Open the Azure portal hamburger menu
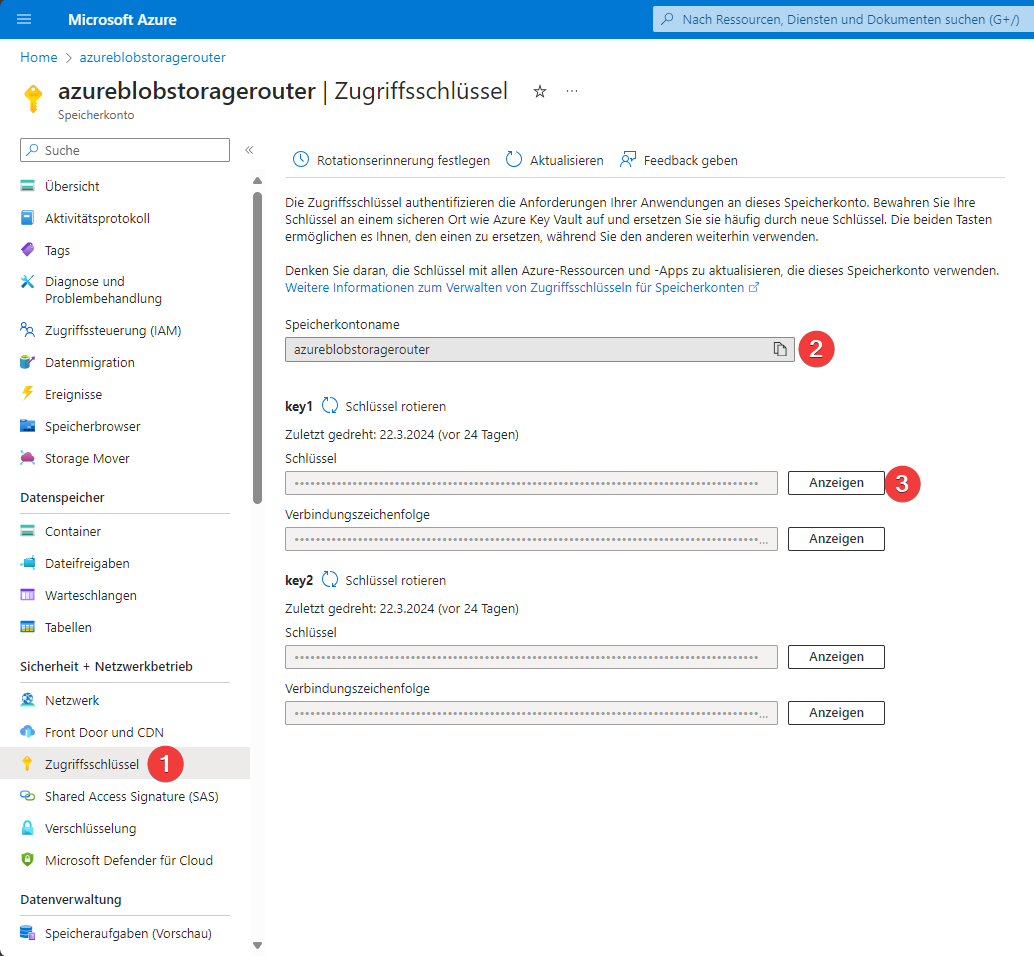 [x=24, y=19]
